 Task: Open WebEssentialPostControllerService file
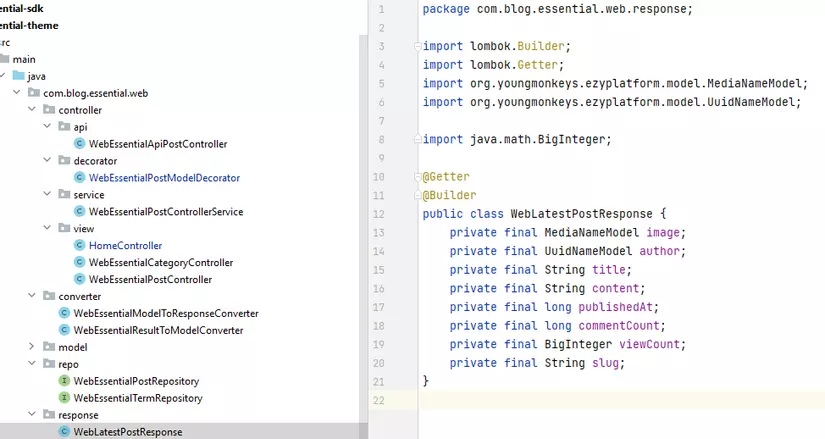166,212
